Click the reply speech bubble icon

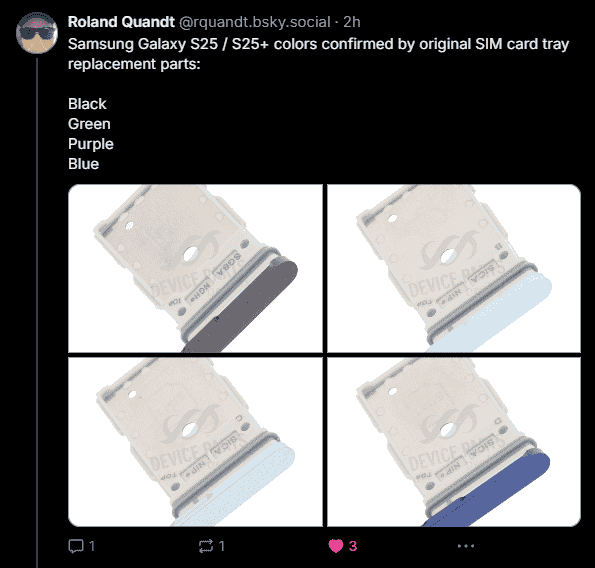(76, 546)
